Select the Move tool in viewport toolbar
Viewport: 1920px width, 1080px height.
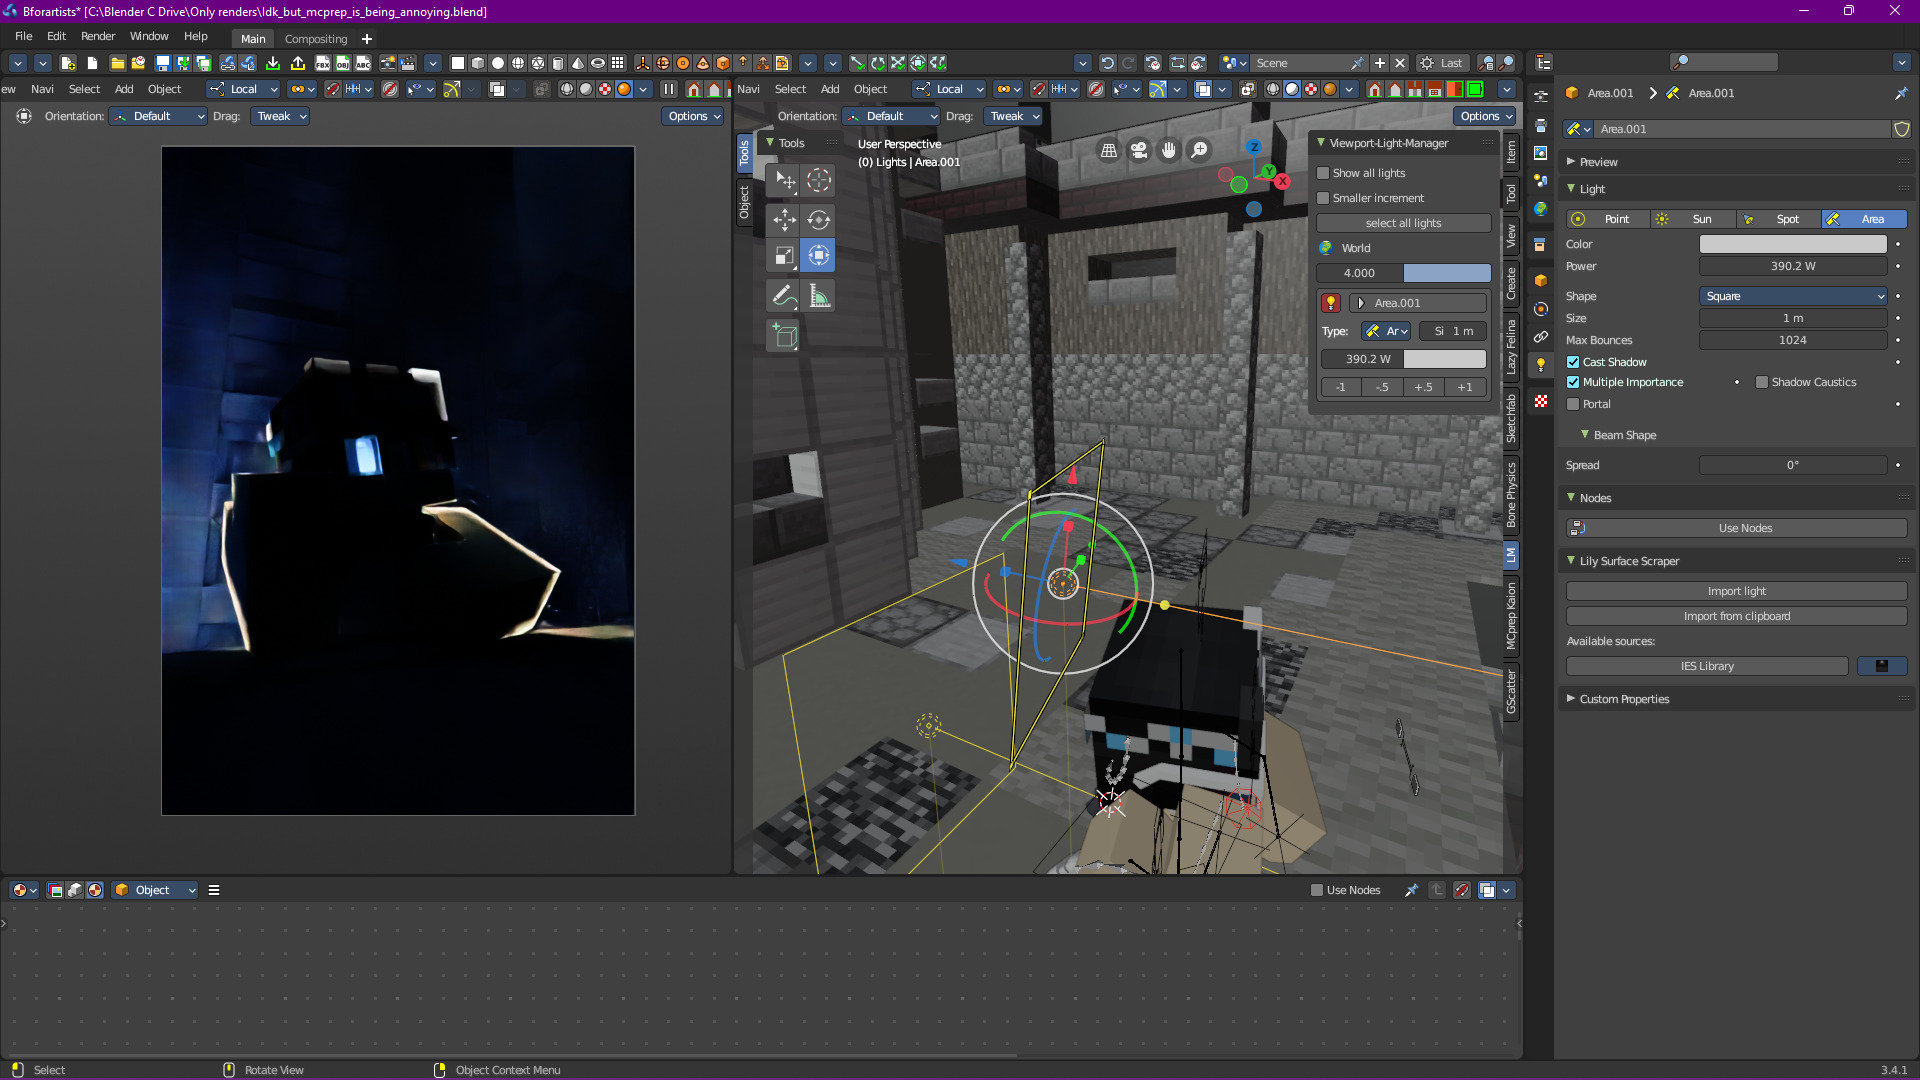tap(784, 220)
